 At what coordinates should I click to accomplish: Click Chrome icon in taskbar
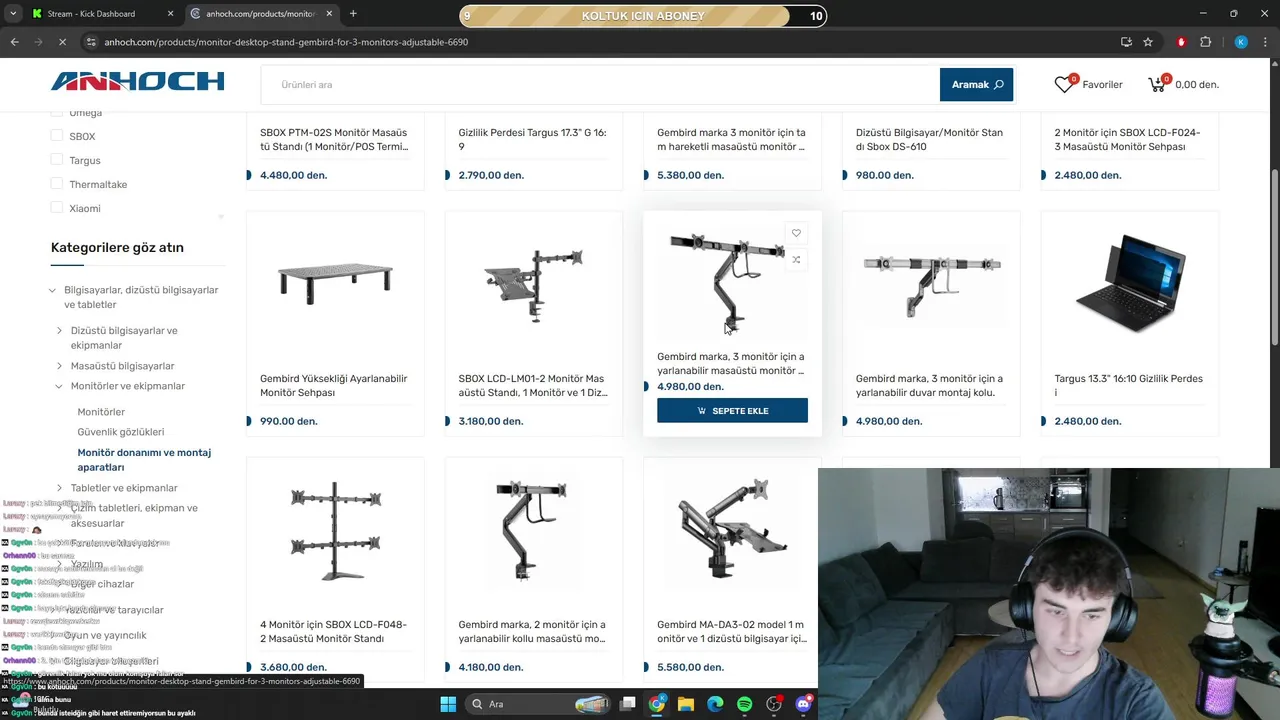click(x=656, y=704)
